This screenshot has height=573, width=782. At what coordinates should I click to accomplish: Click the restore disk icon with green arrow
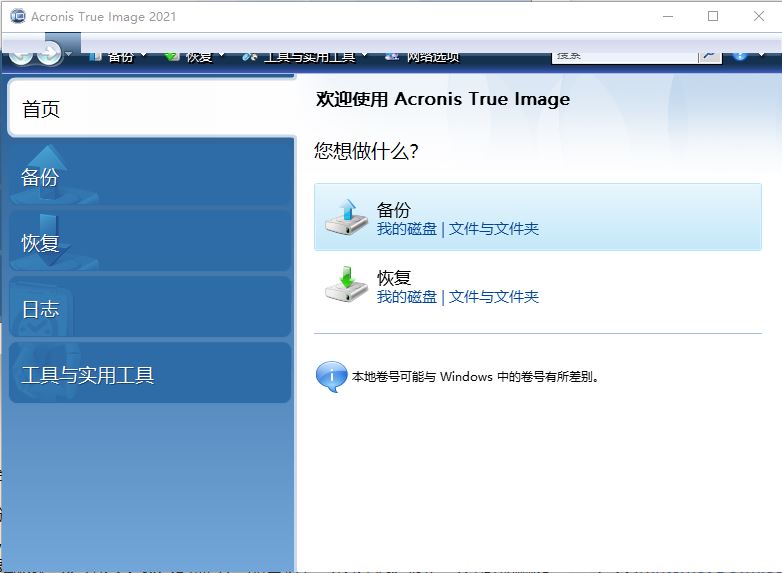click(346, 285)
